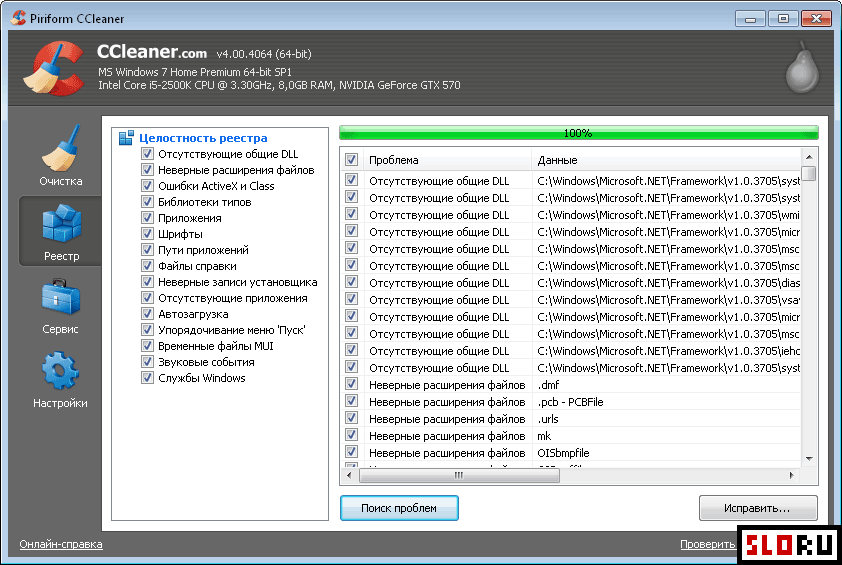Viewport: 842px width, 565px height.
Task: Toggle Службы Windows checkbox
Action: (147, 378)
